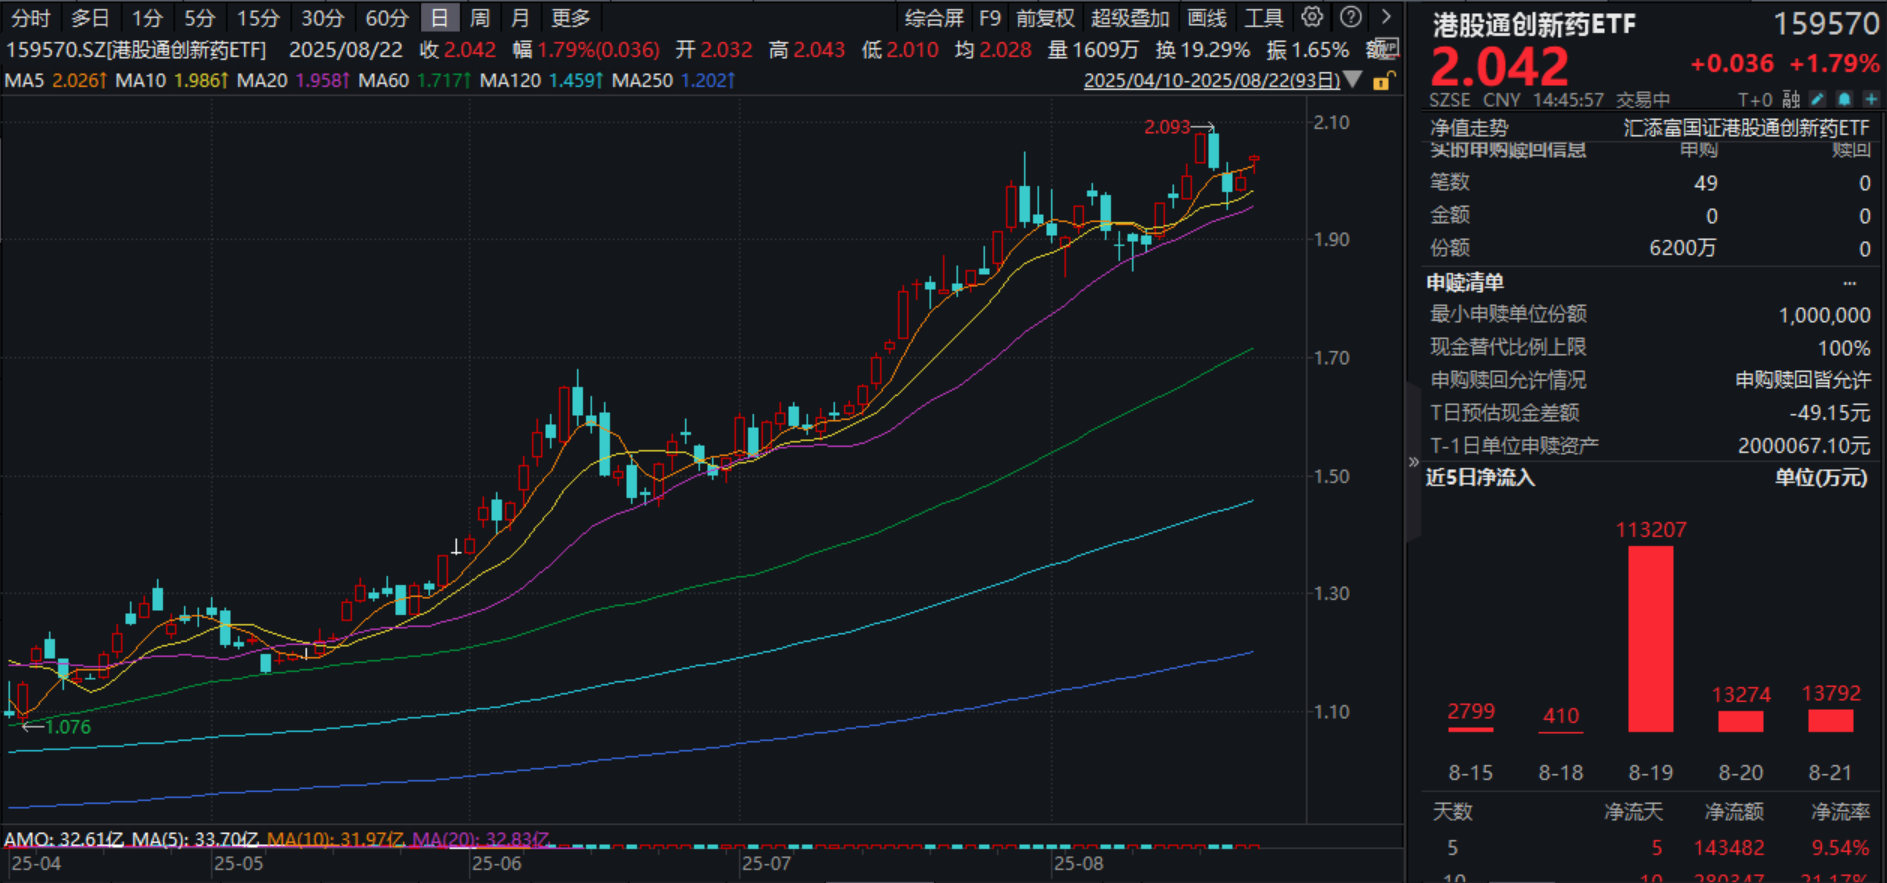Click the 画线 drawing tools button

click(1207, 18)
